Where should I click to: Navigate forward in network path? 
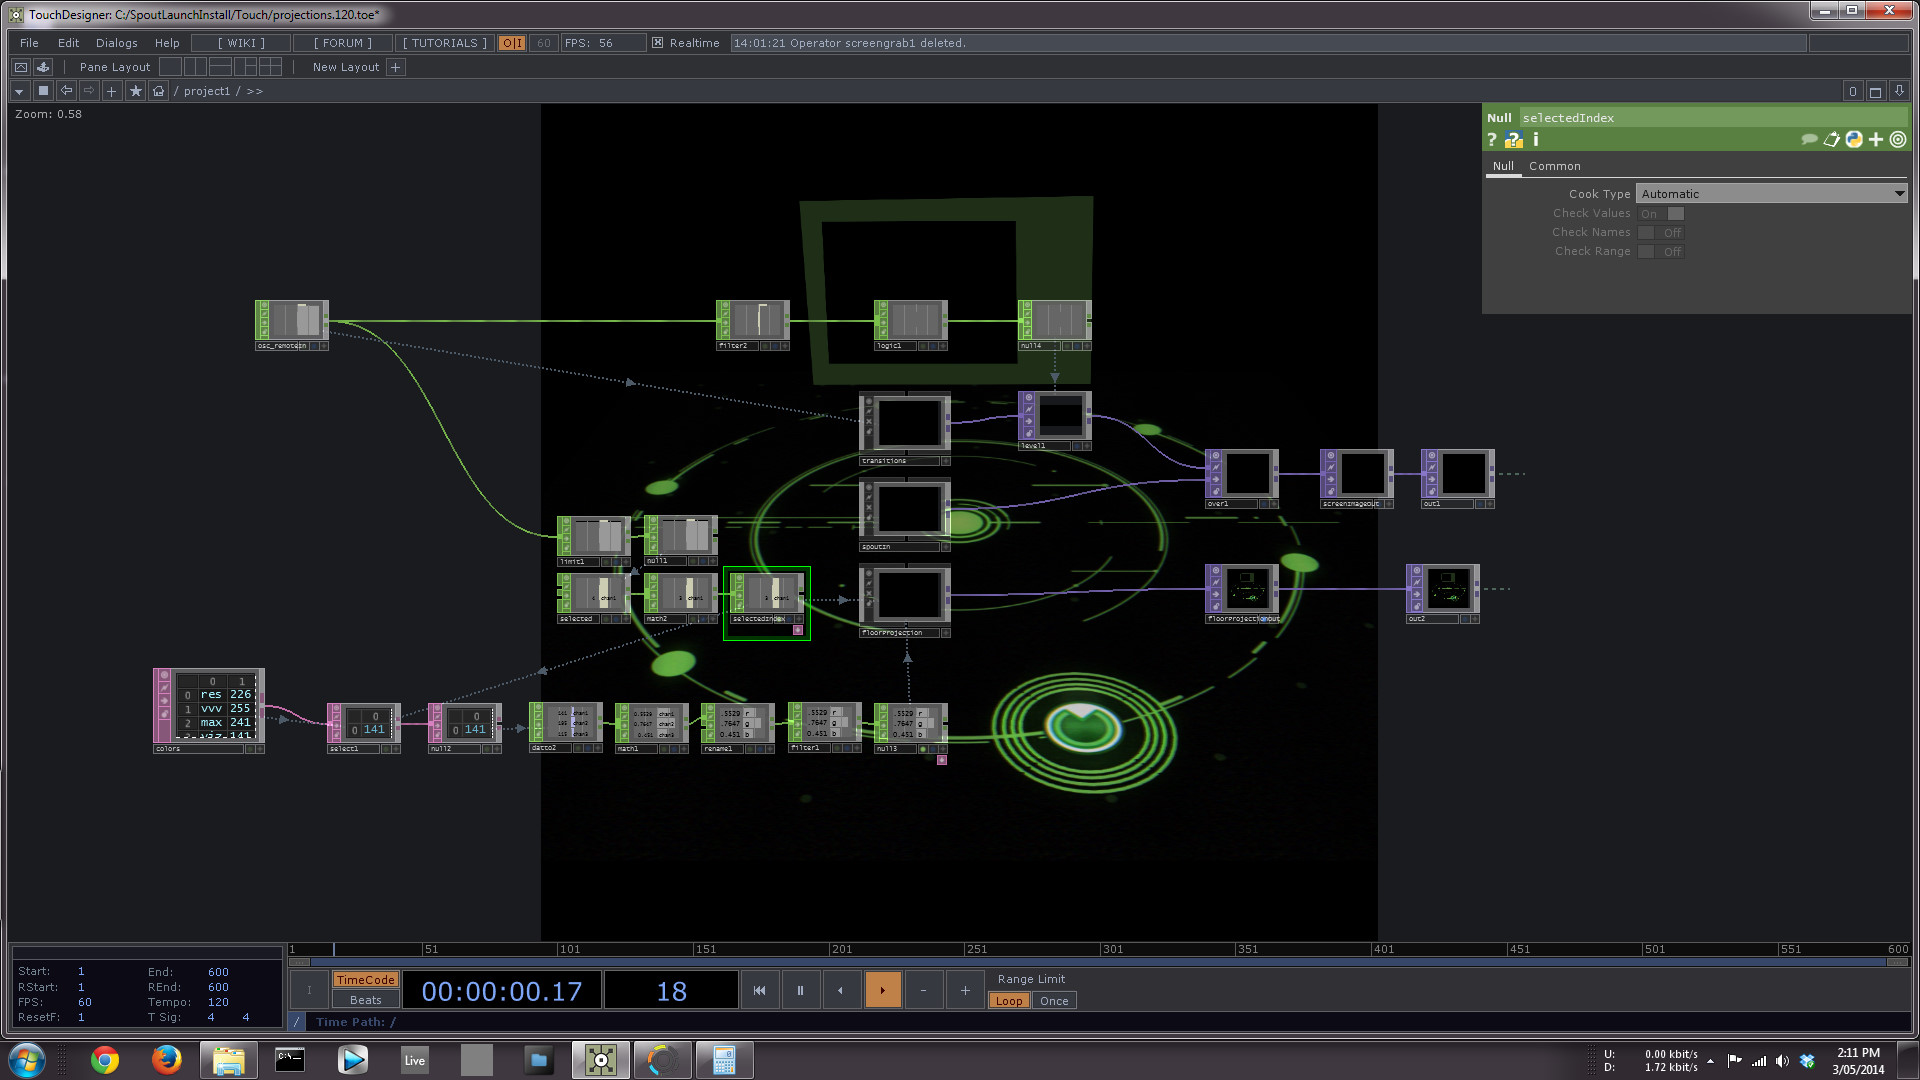pos(89,91)
